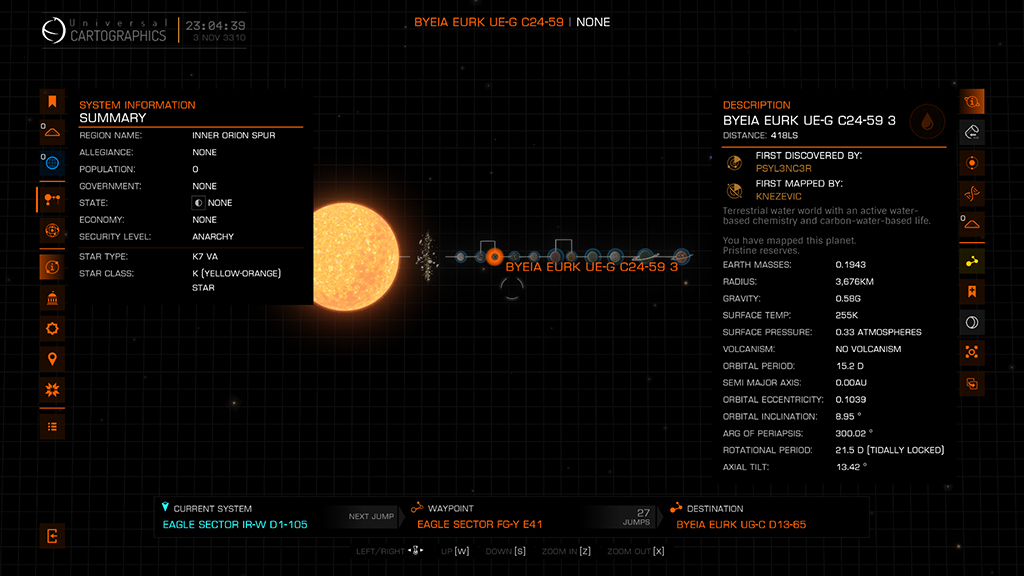
Task: Select the blue globe icon in left sidebar
Action: point(52,163)
